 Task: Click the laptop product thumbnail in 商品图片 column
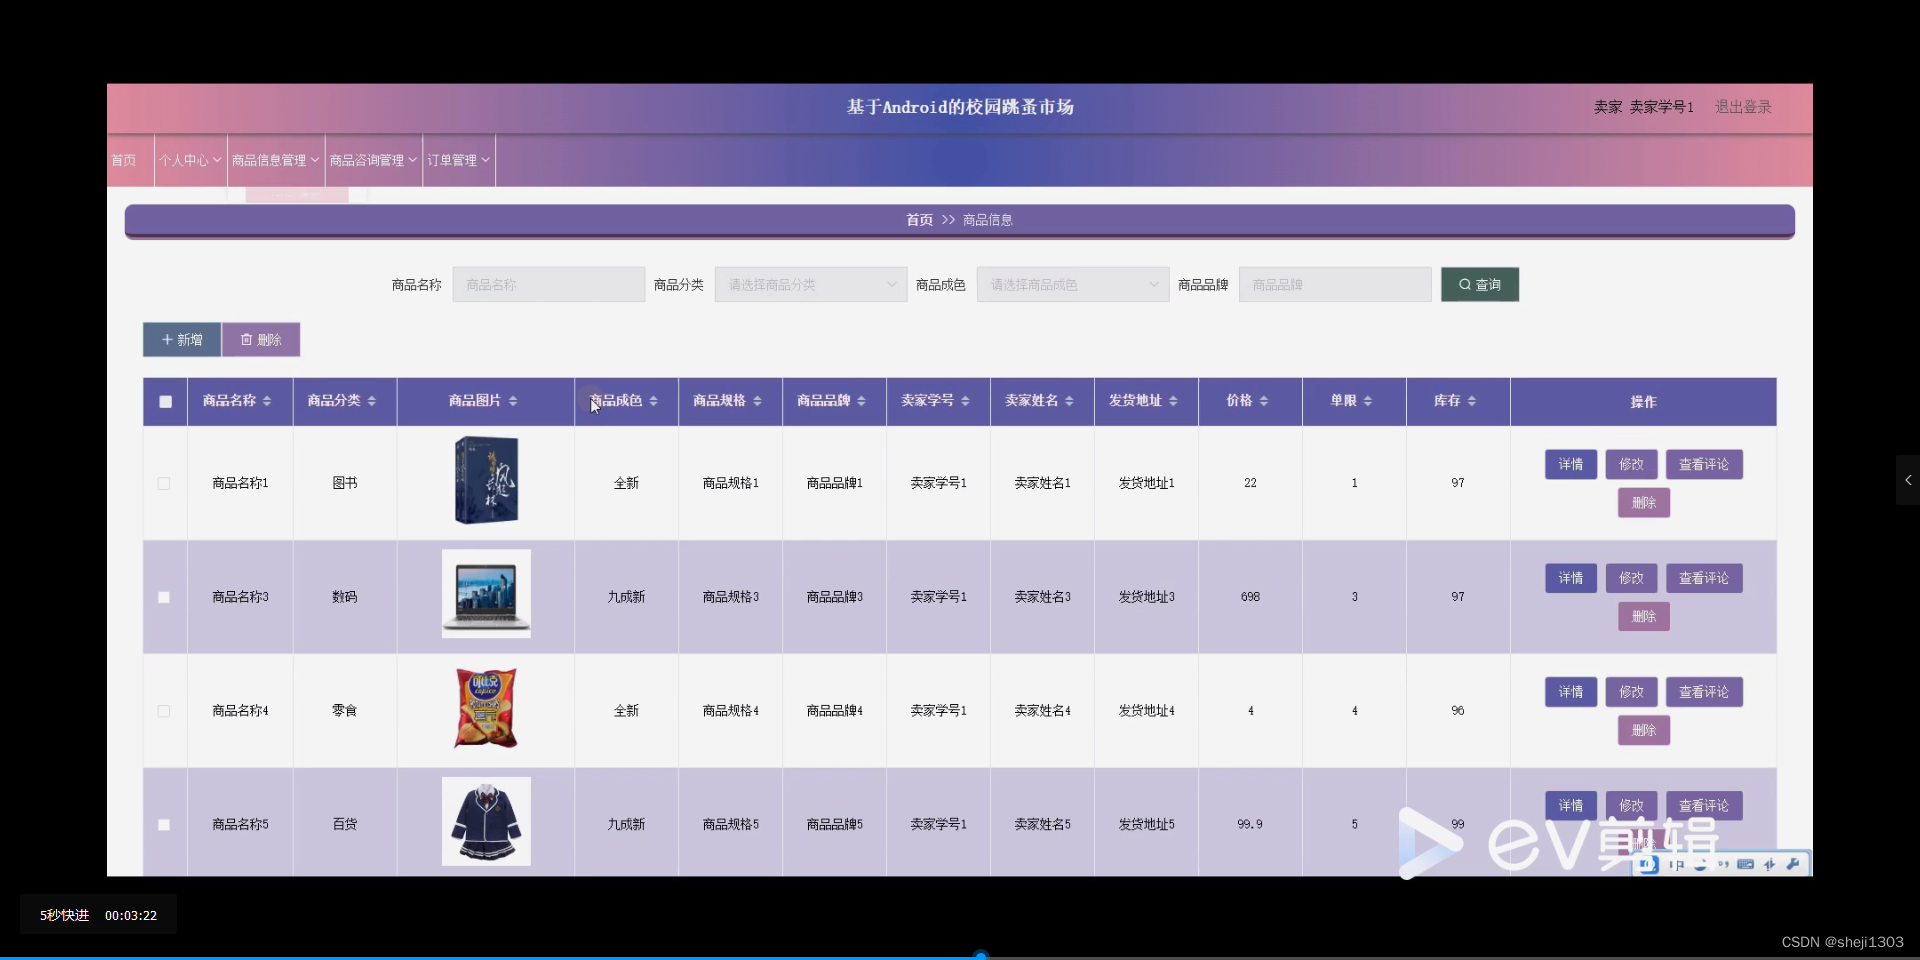pos(486,594)
